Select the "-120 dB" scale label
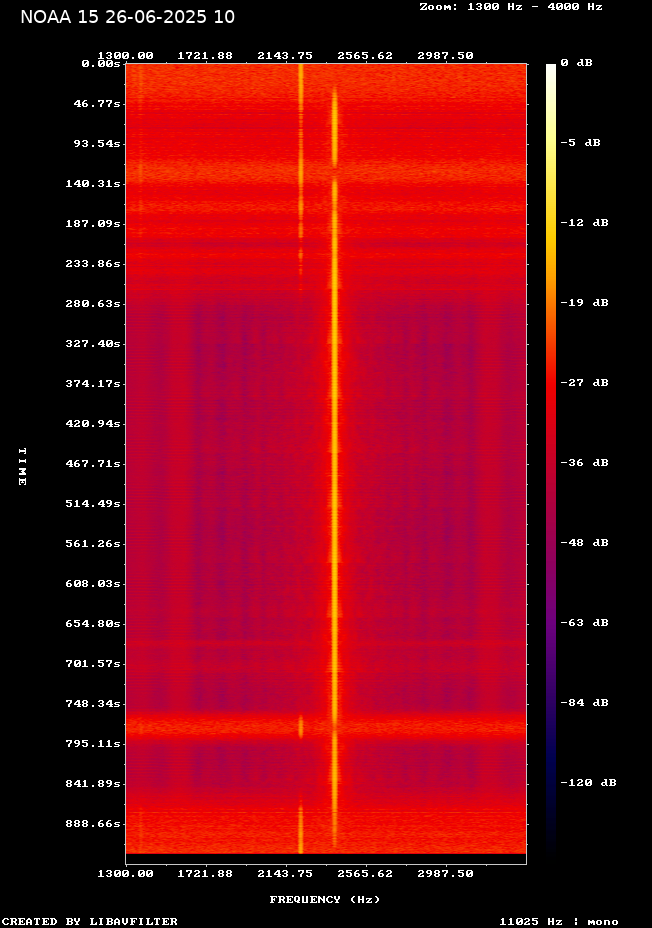 pos(589,782)
